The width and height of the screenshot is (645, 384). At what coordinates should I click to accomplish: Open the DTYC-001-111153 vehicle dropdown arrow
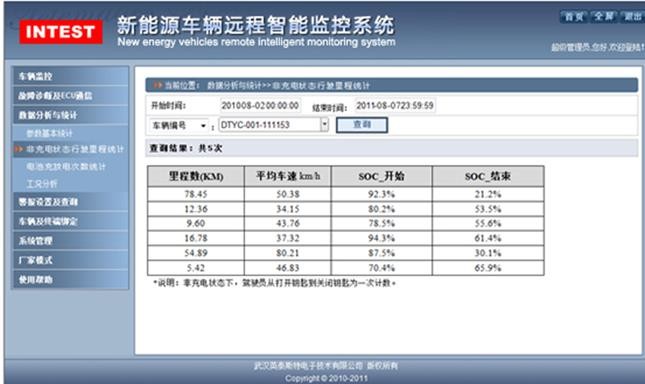pyautogui.click(x=325, y=124)
